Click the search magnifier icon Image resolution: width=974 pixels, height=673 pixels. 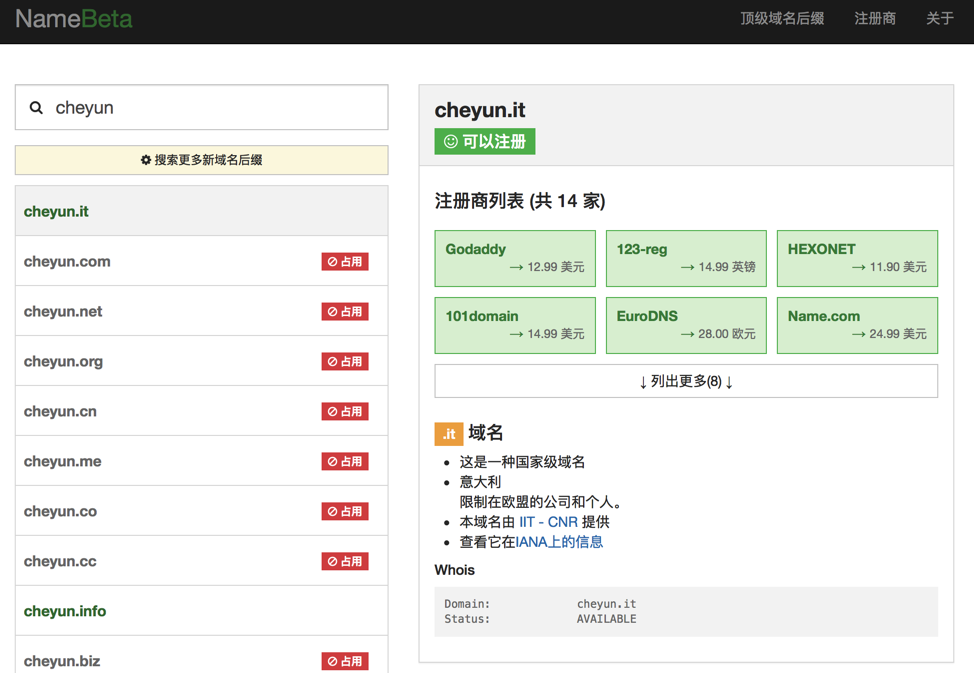[x=37, y=108]
